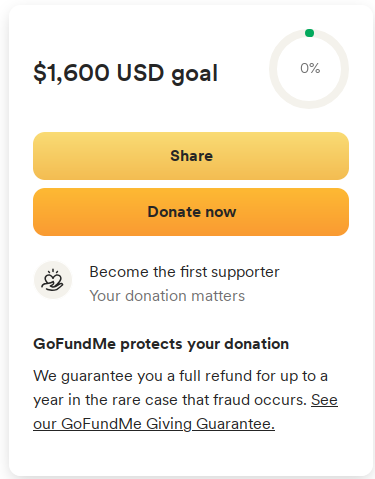Click underlined our GoFundMe Giving Guarantee line

click(x=154, y=424)
